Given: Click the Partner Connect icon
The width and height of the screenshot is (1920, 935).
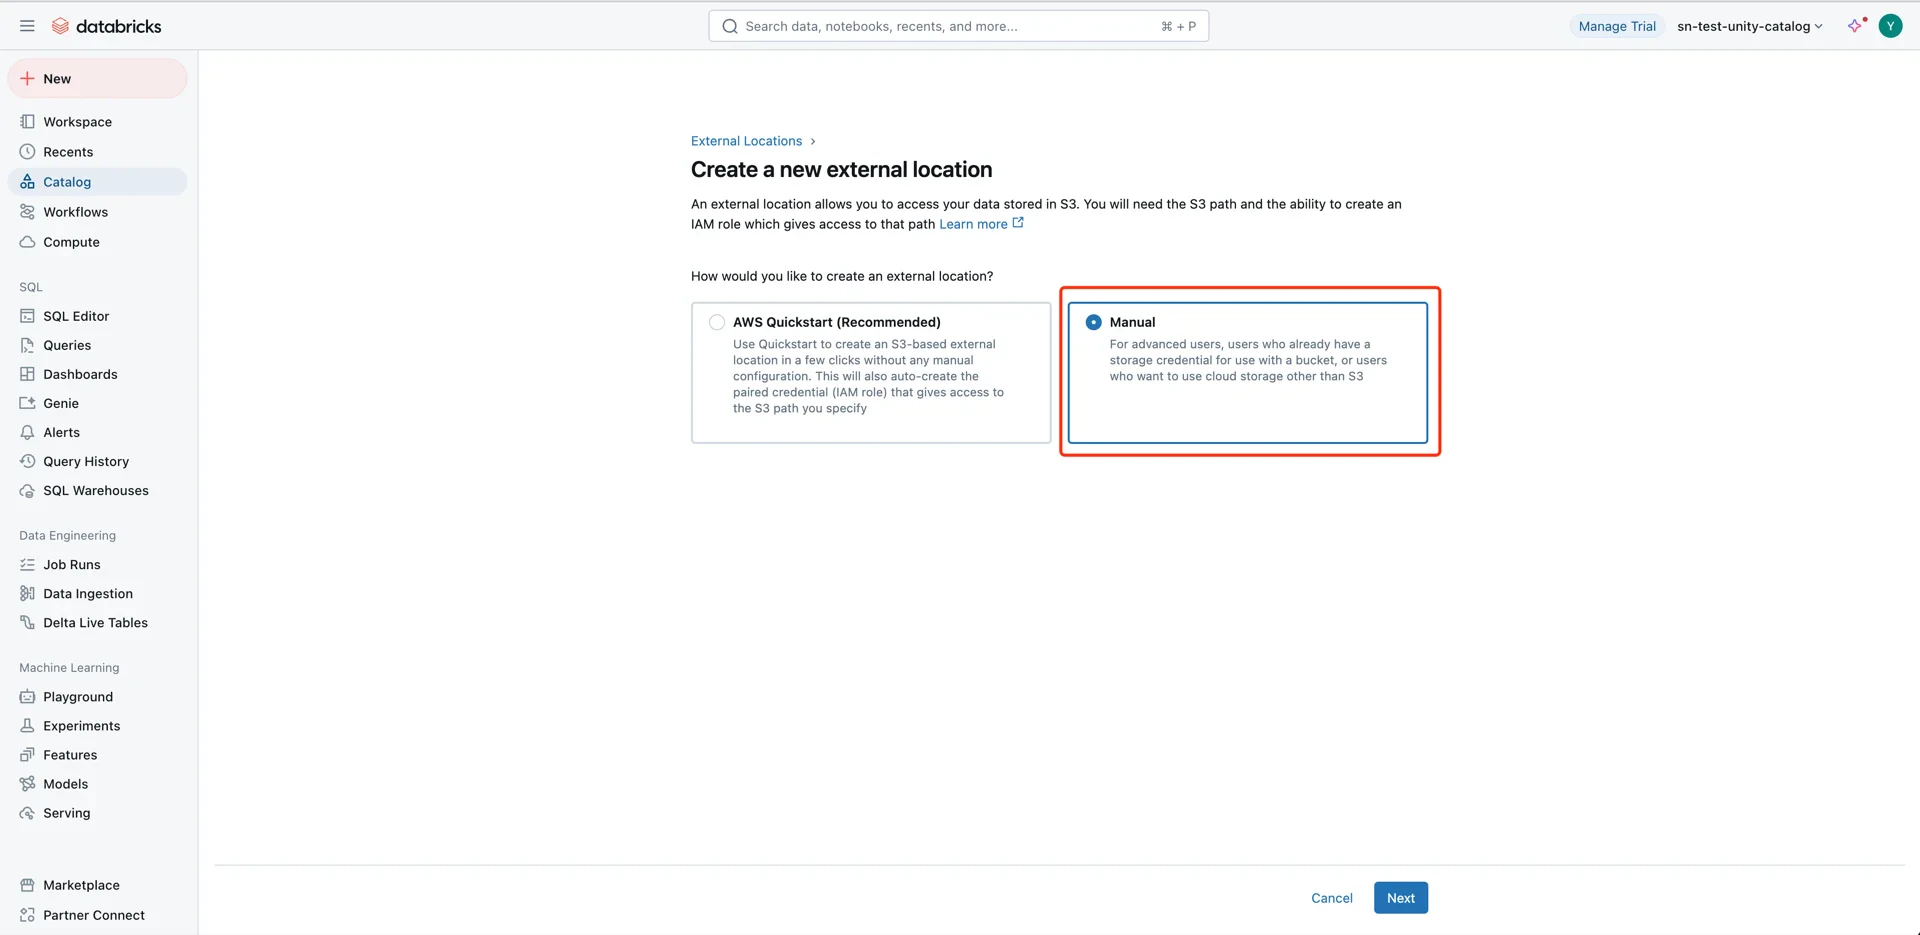Looking at the screenshot, I should click(x=27, y=914).
